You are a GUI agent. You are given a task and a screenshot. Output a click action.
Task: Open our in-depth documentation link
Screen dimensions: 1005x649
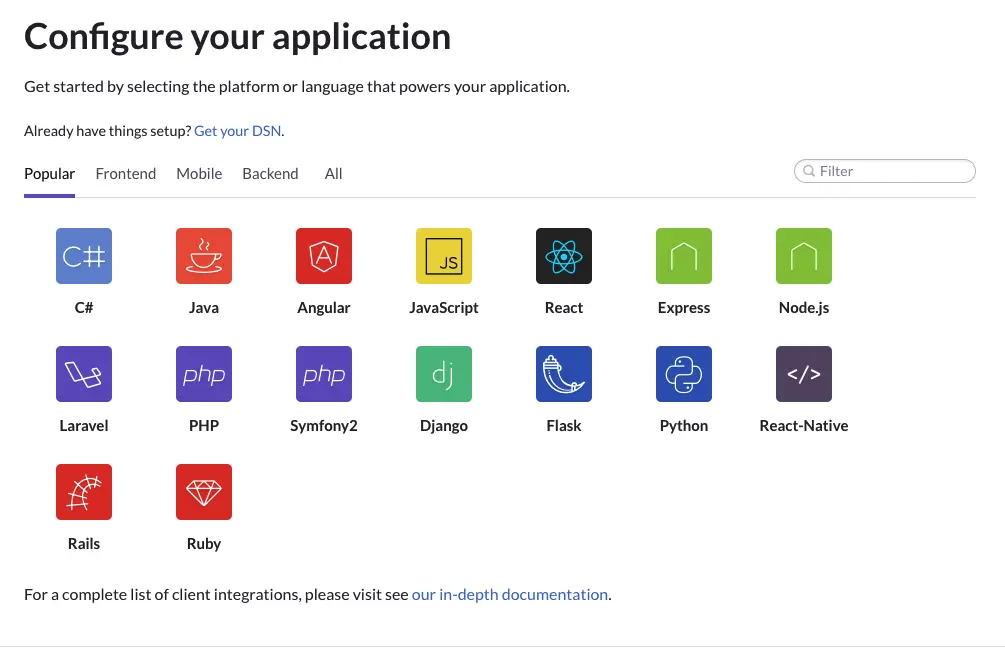tap(510, 595)
